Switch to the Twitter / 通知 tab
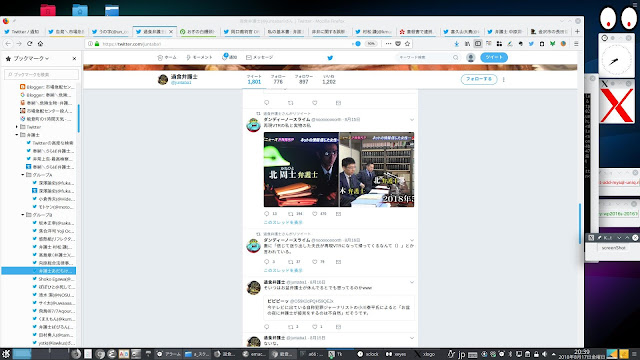640x360 pixels. [22, 31]
